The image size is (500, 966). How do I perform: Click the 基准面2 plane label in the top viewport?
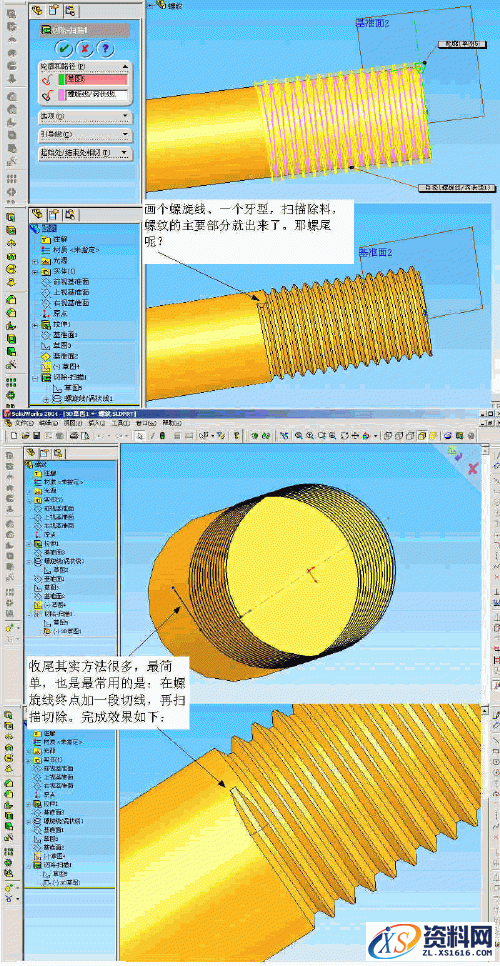pyautogui.click(x=374, y=23)
